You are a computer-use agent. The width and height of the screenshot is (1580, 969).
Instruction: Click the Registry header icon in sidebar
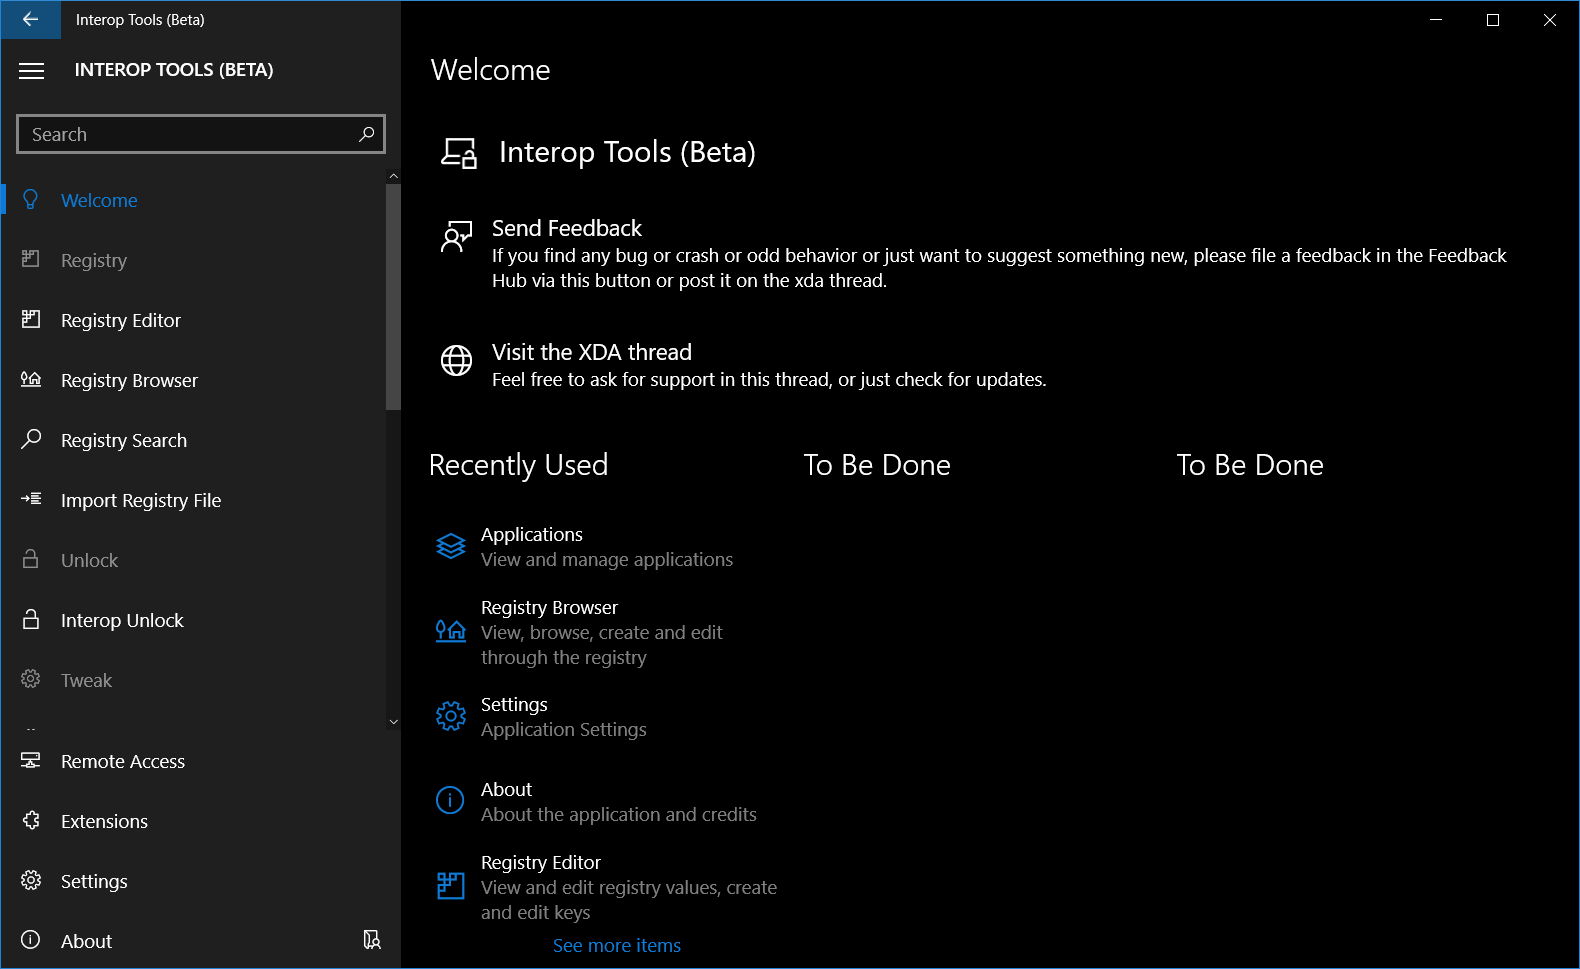coord(31,259)
